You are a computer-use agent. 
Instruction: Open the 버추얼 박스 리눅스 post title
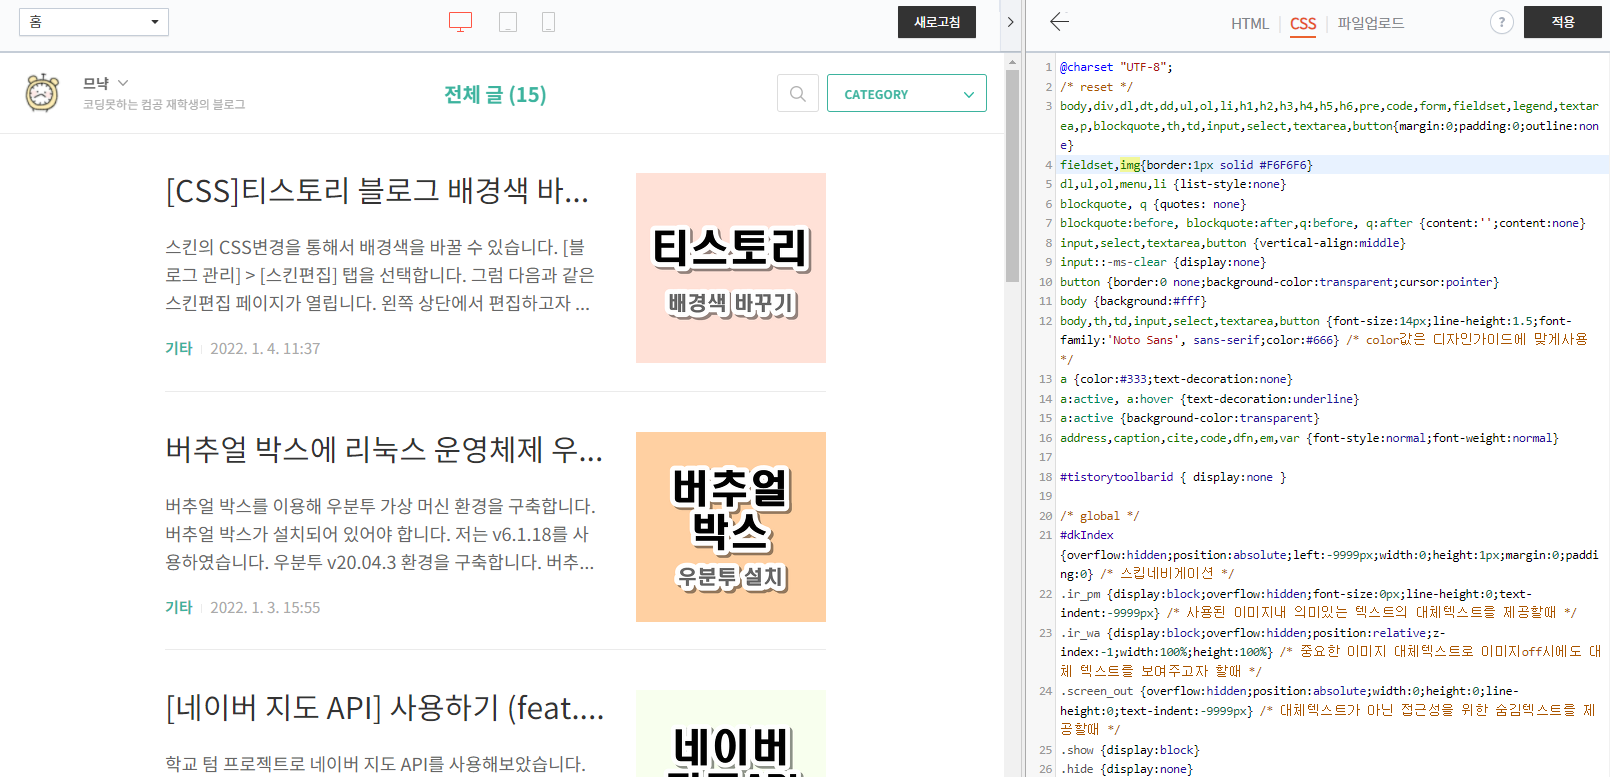pos(384,449)
